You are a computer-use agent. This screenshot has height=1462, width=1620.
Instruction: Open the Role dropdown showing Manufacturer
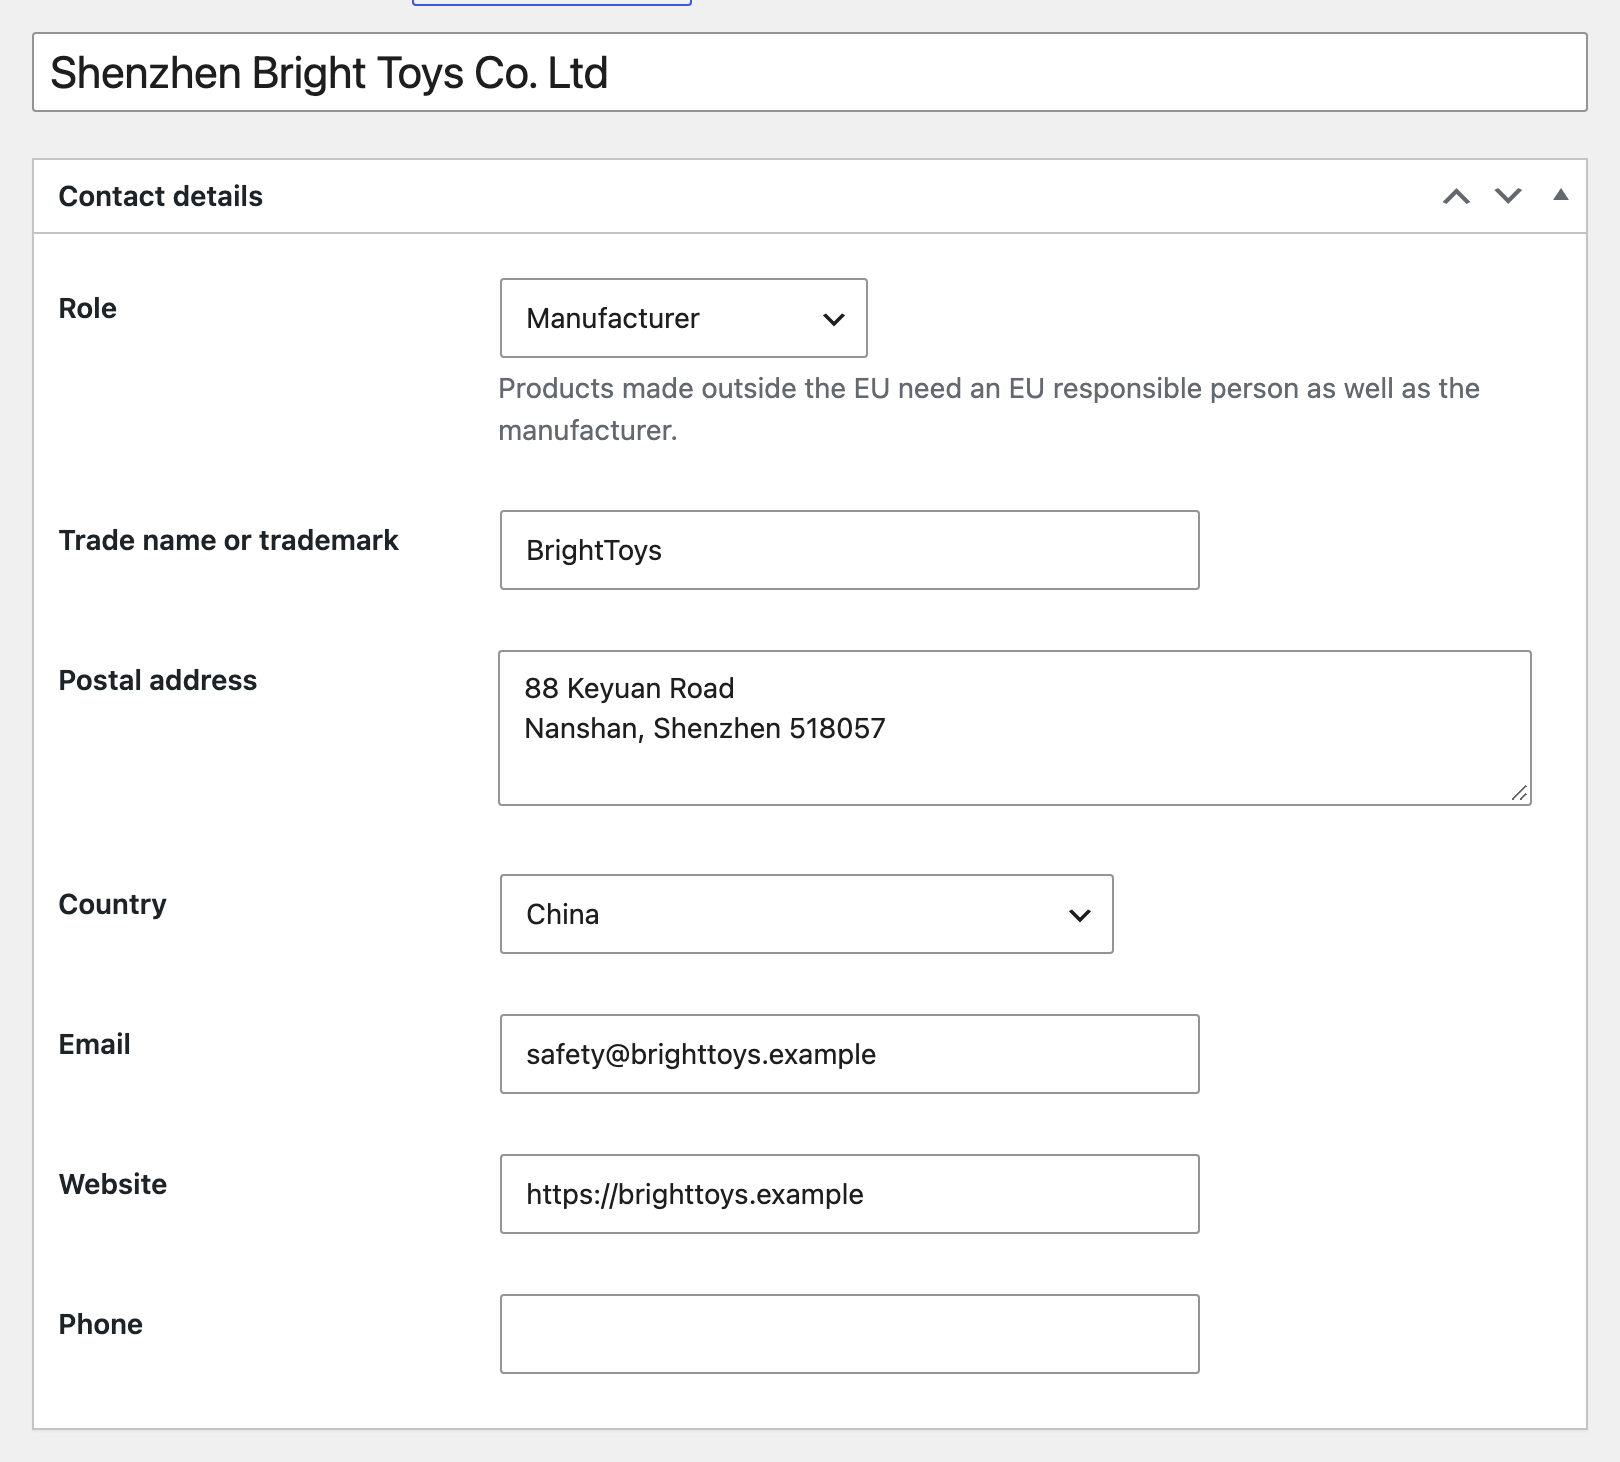683,318
